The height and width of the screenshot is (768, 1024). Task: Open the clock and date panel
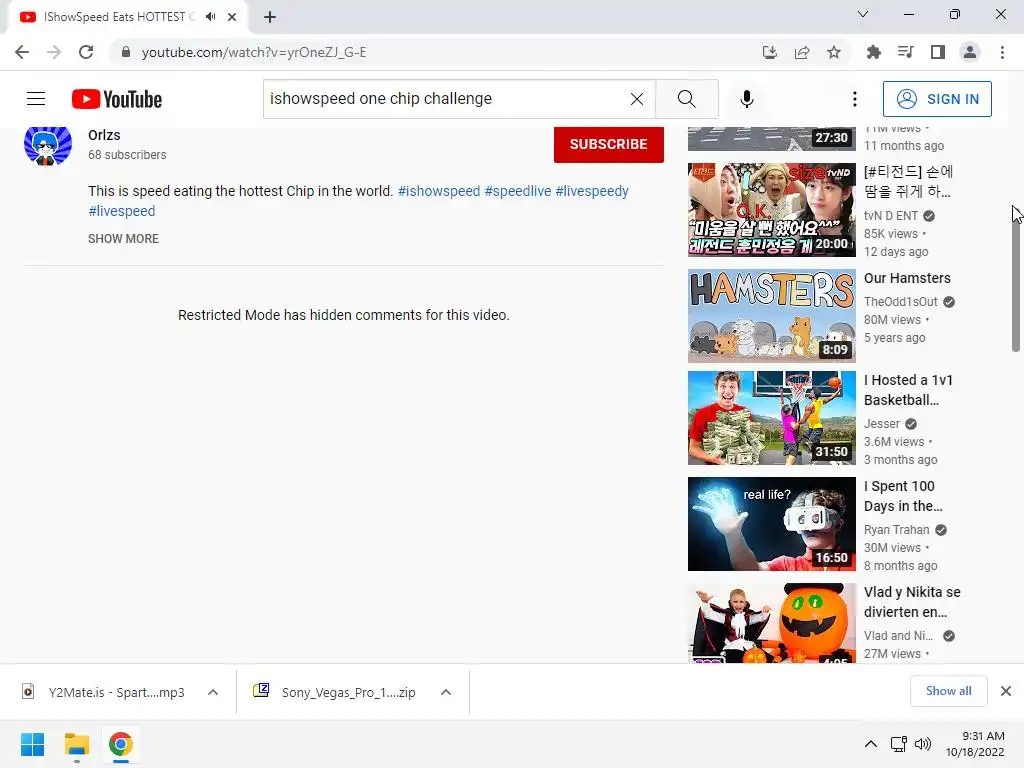click(x=975, y=744)
